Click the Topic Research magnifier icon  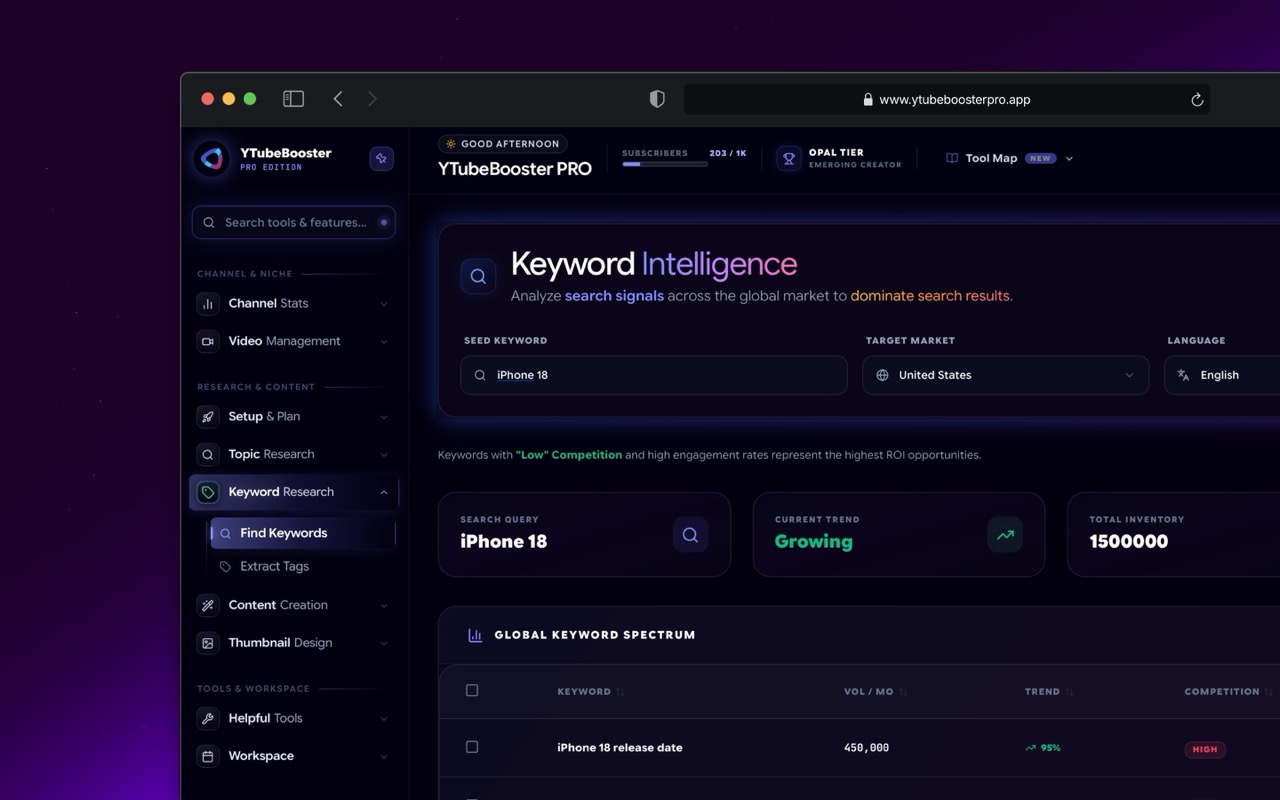(208, 454)
